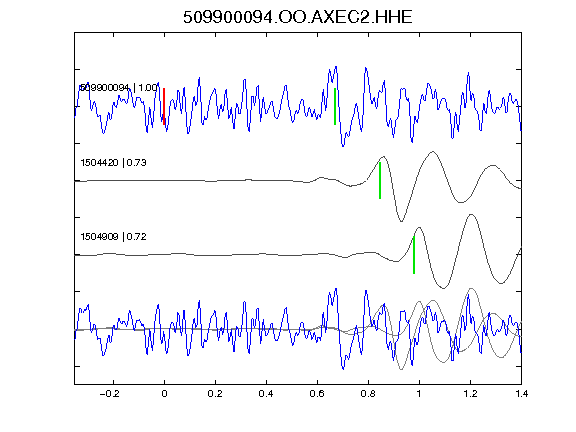This screenshot has width=576, height=432.
Task: Click the red pick marker at time zero
Action: click(x=164, y=107)
